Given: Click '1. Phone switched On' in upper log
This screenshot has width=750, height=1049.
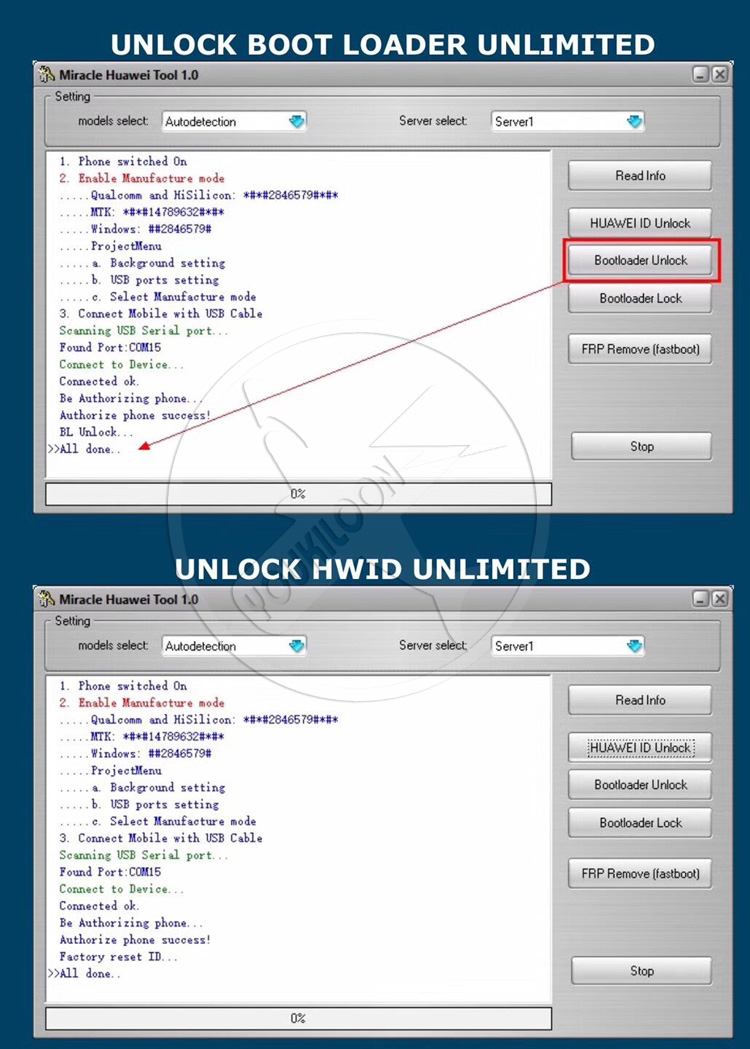Looking at the screenshot, I should pyautogui.click(x=123, y=161).
